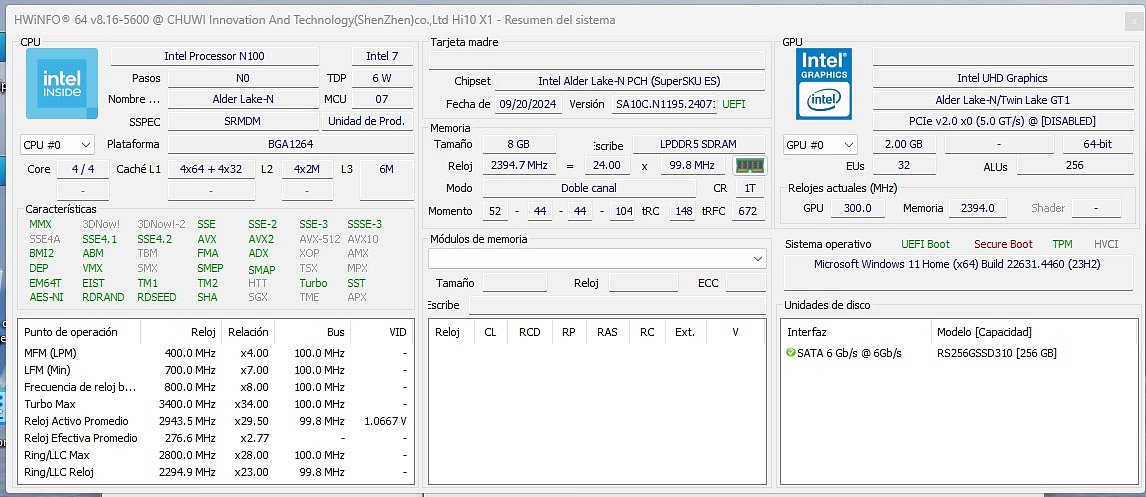Close the system summary window
The width and height of the screenshot is (1146, 497).
point(1133,20)
